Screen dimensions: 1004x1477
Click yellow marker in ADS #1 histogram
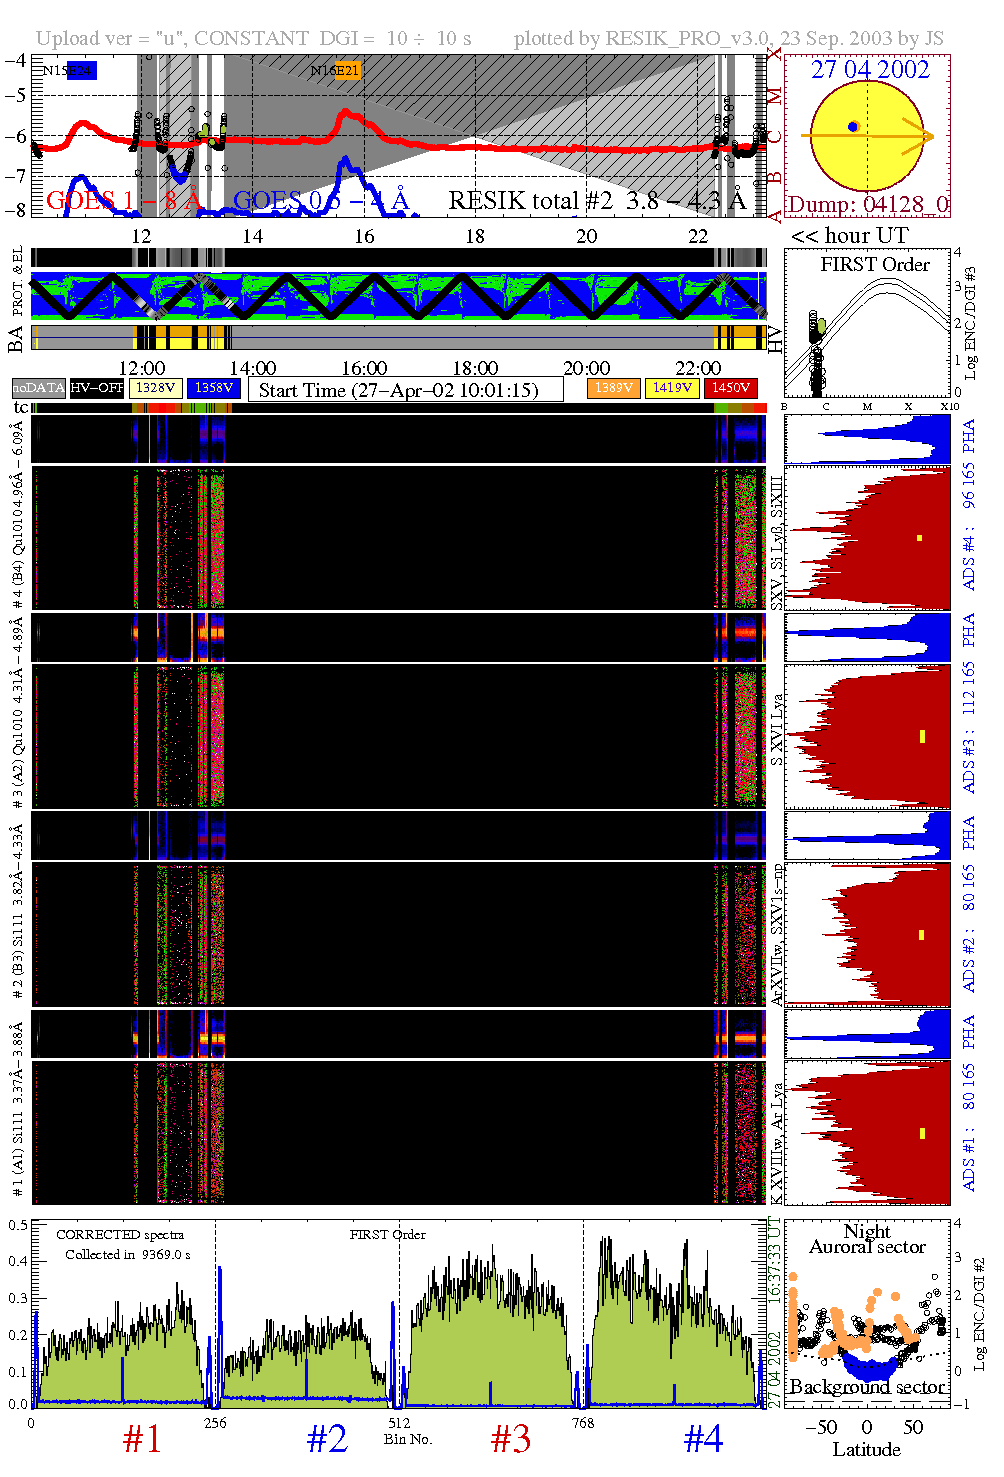(922, 1133)
